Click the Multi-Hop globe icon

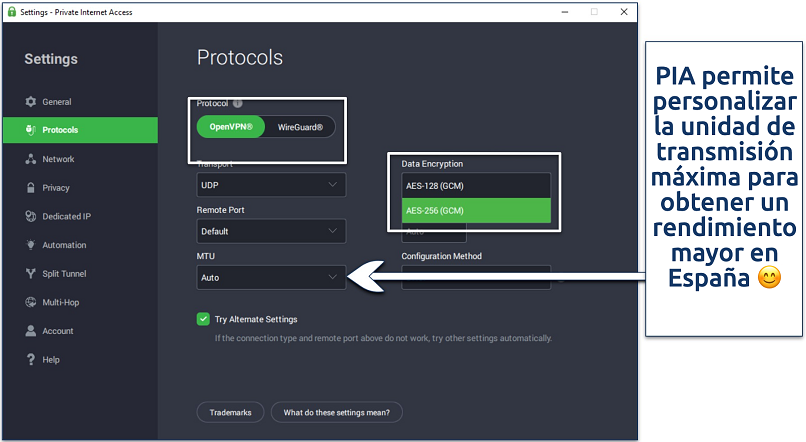tap(31, 302)
